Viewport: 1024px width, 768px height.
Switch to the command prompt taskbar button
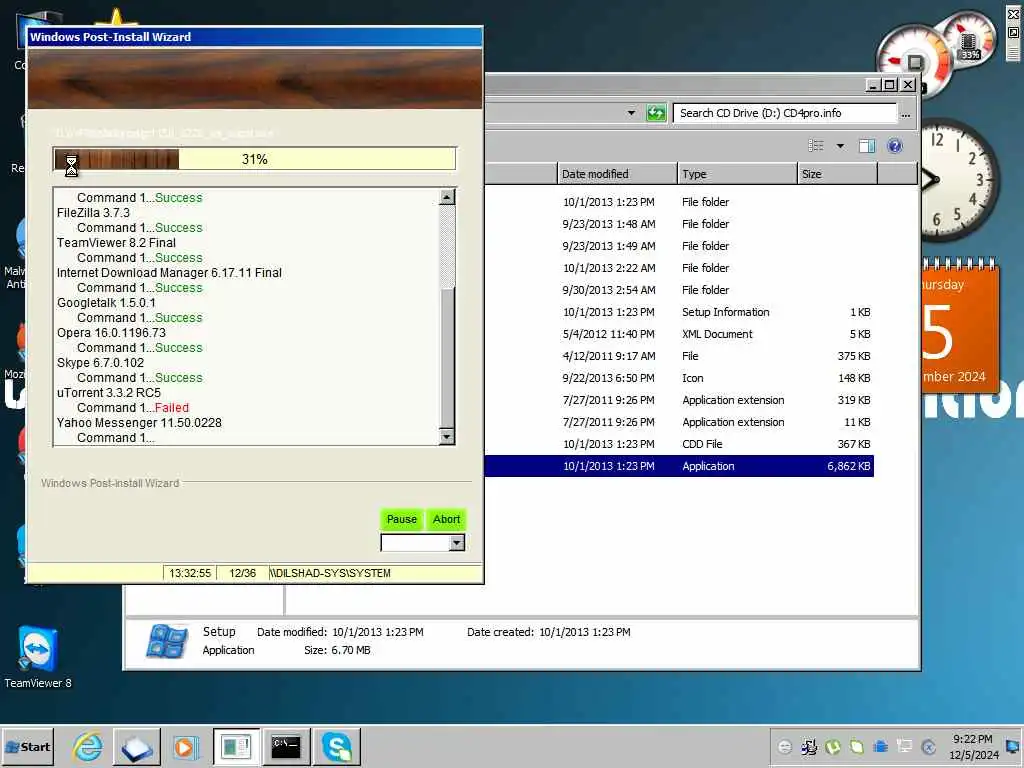pyautogui.click(x=285, y=746)
